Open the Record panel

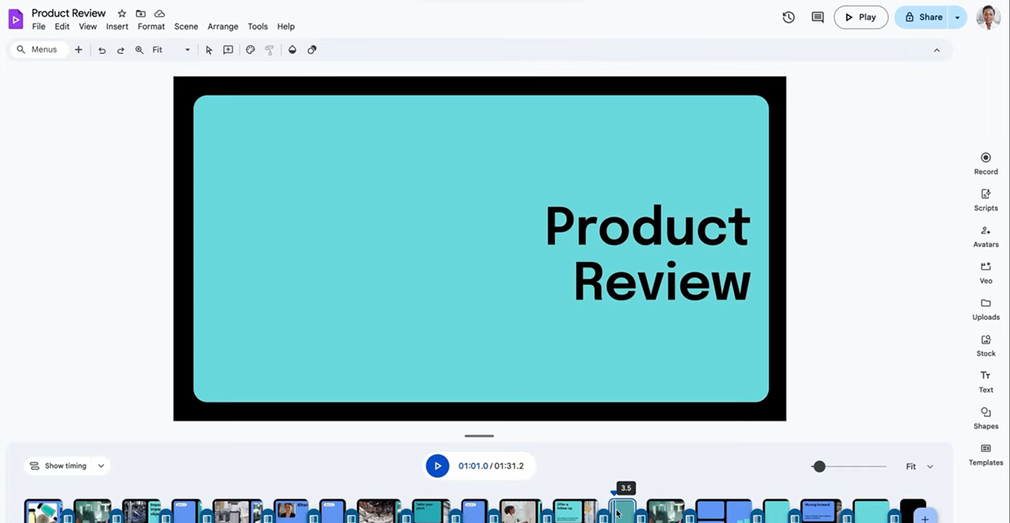[x=986, y=164]
